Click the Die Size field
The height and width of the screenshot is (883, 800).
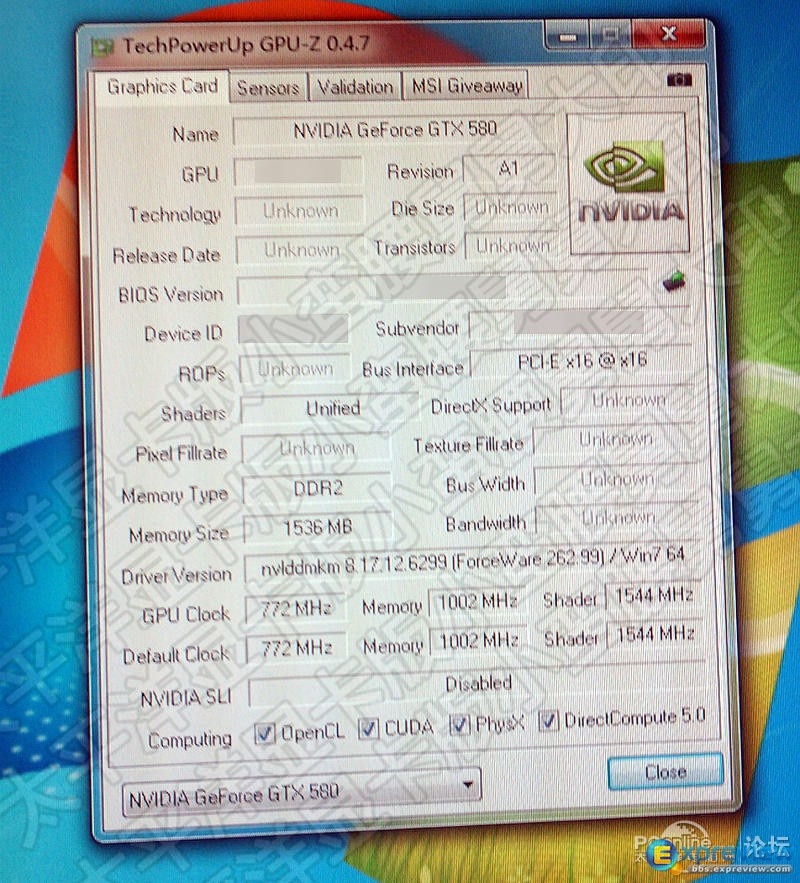[x=511, y=208]
